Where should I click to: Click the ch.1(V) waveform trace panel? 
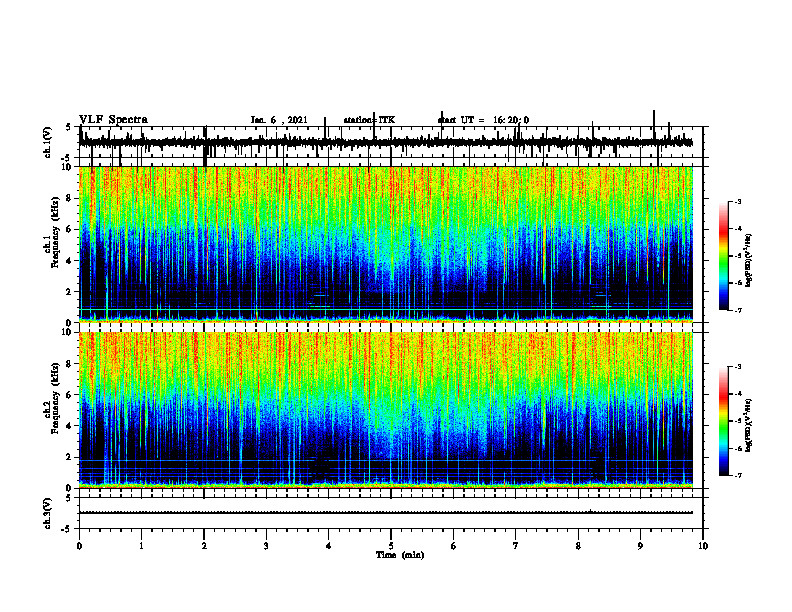click(x=390, y=142)
